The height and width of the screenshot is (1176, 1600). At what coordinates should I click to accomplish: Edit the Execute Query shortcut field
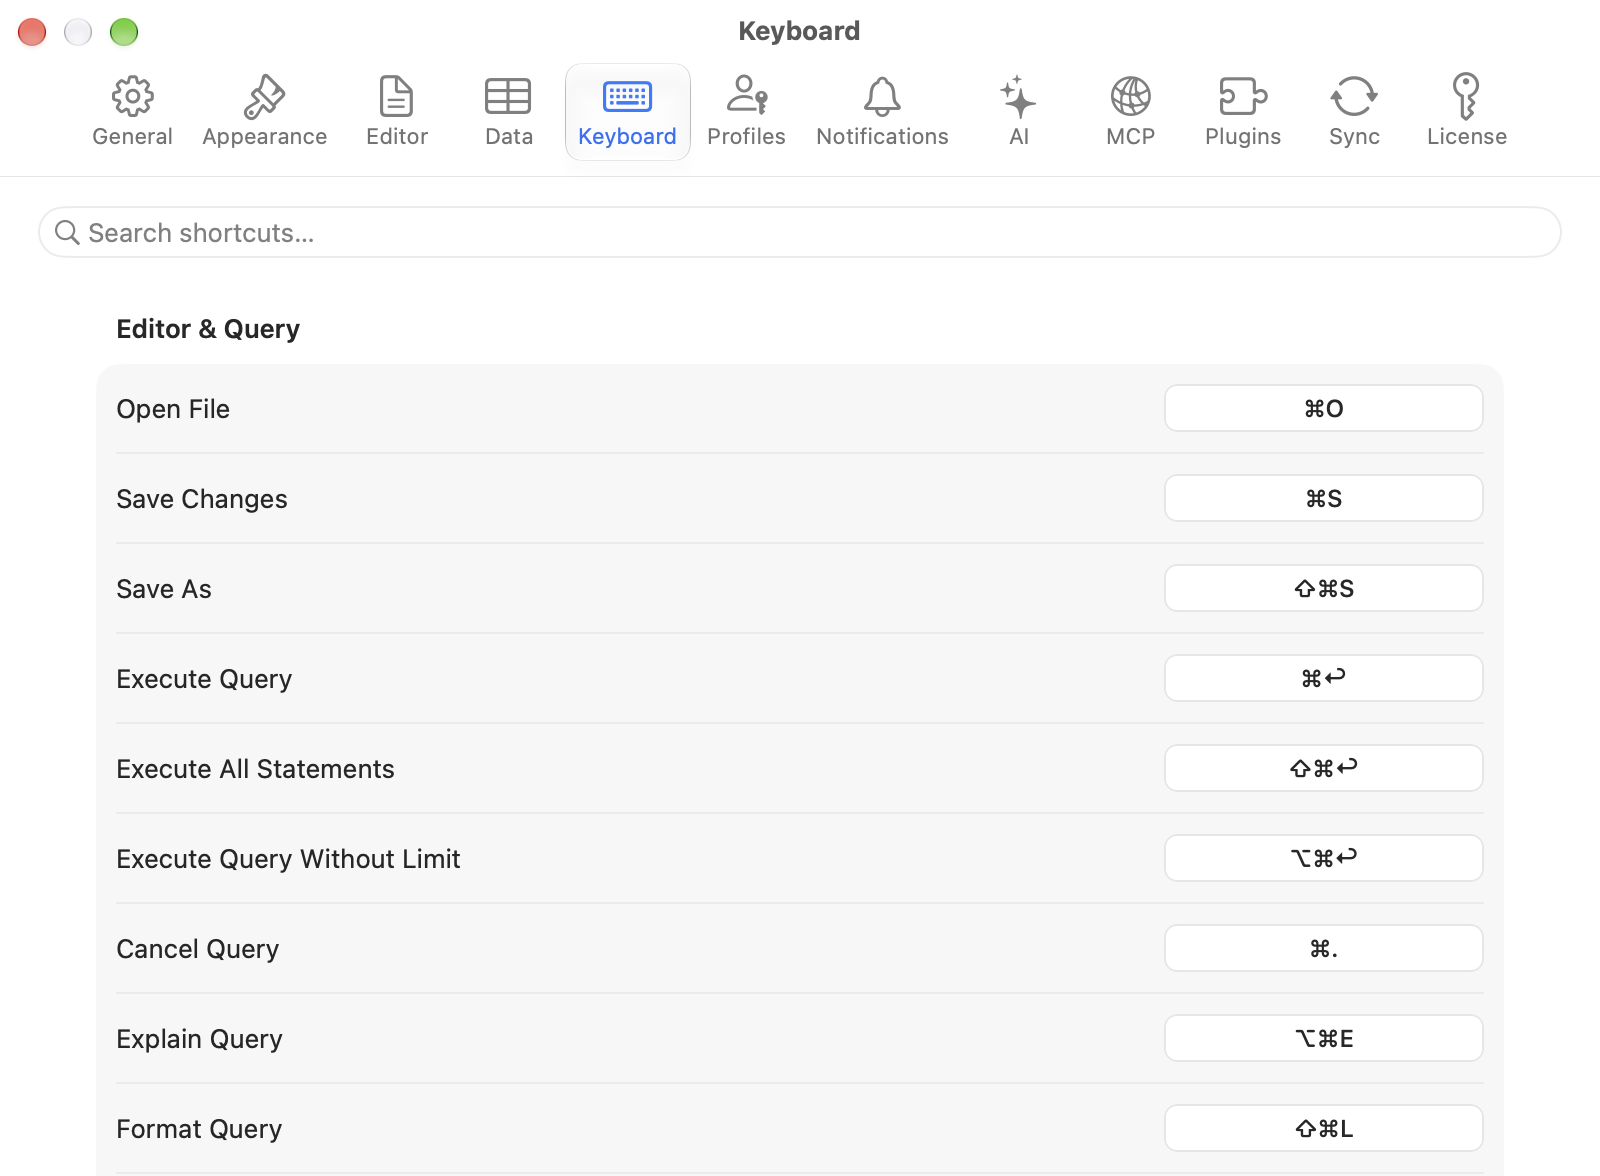coord(1323,679)
